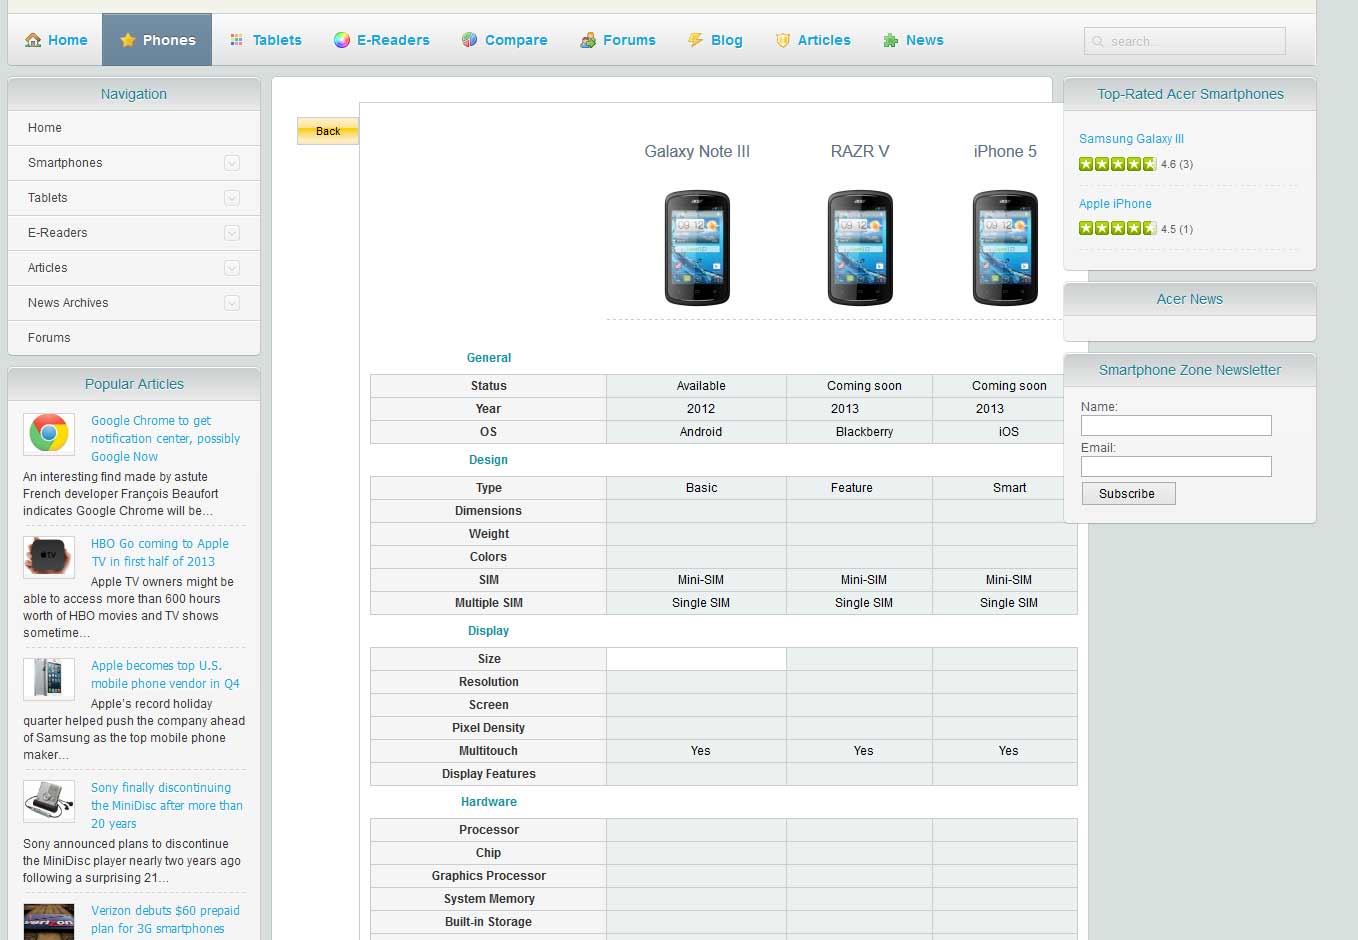Image resolution: width=1358 pixels, height=940 pixels.
Task: Select E-Readers in the Navigation sidebar
Action: (x=134, y=233)
